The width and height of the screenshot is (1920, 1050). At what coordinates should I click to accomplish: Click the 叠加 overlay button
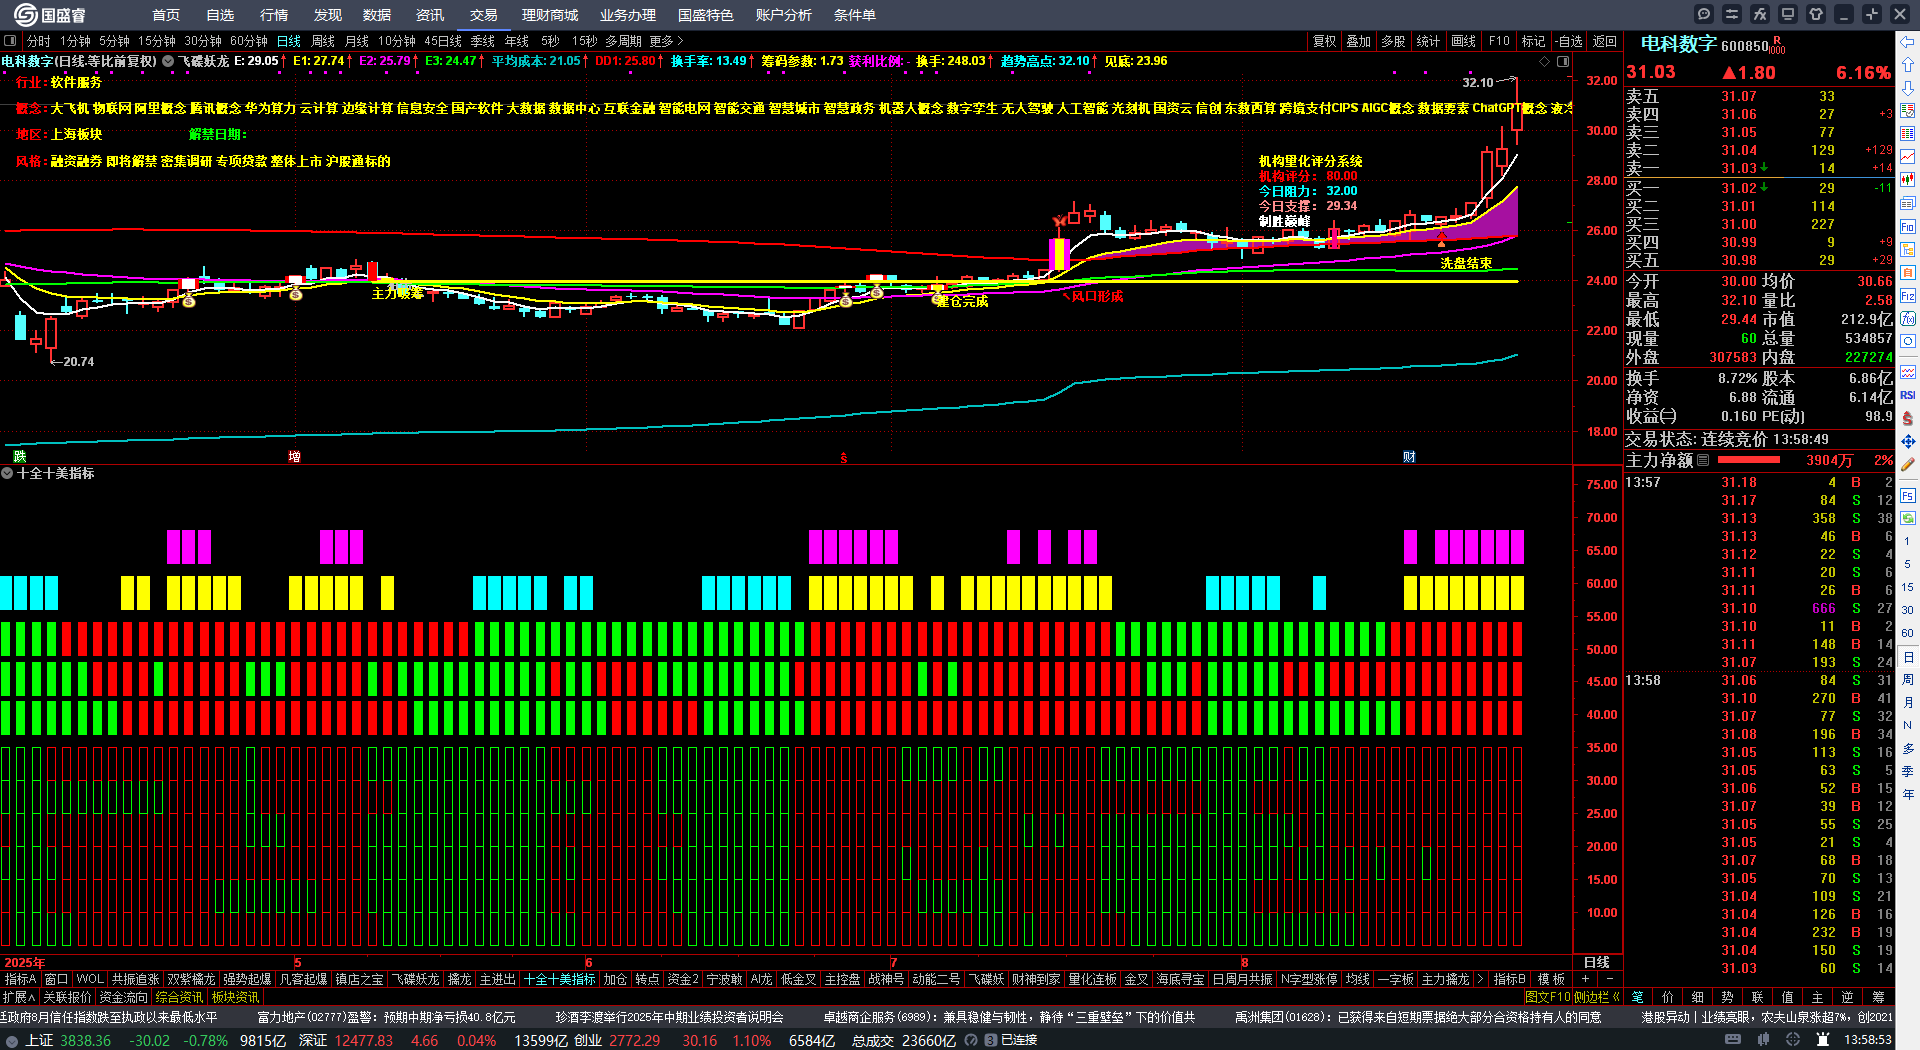[1359, 41]
